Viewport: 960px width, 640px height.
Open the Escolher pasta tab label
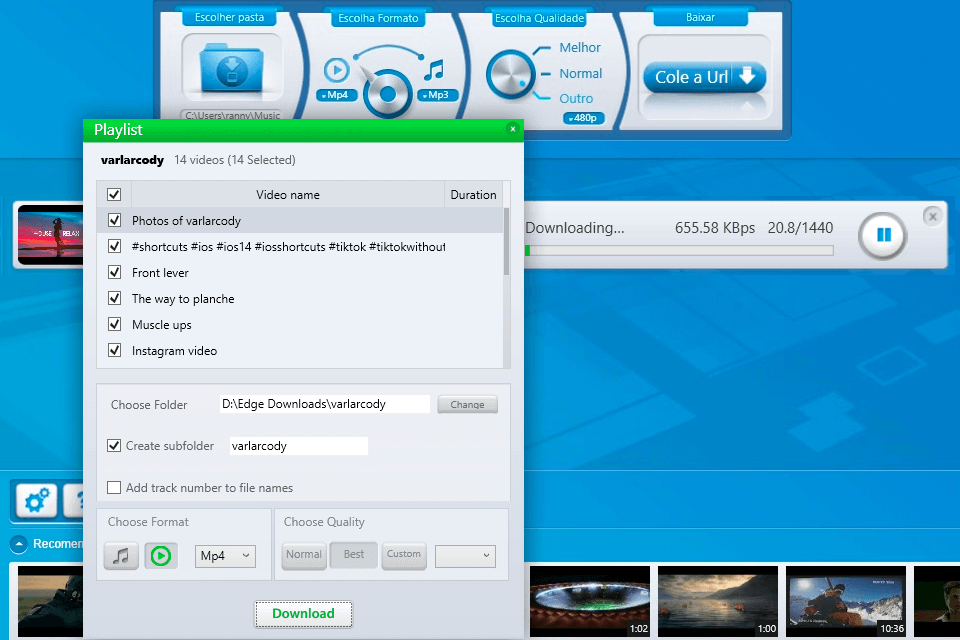pyautogui.click(x=229, y=17)
